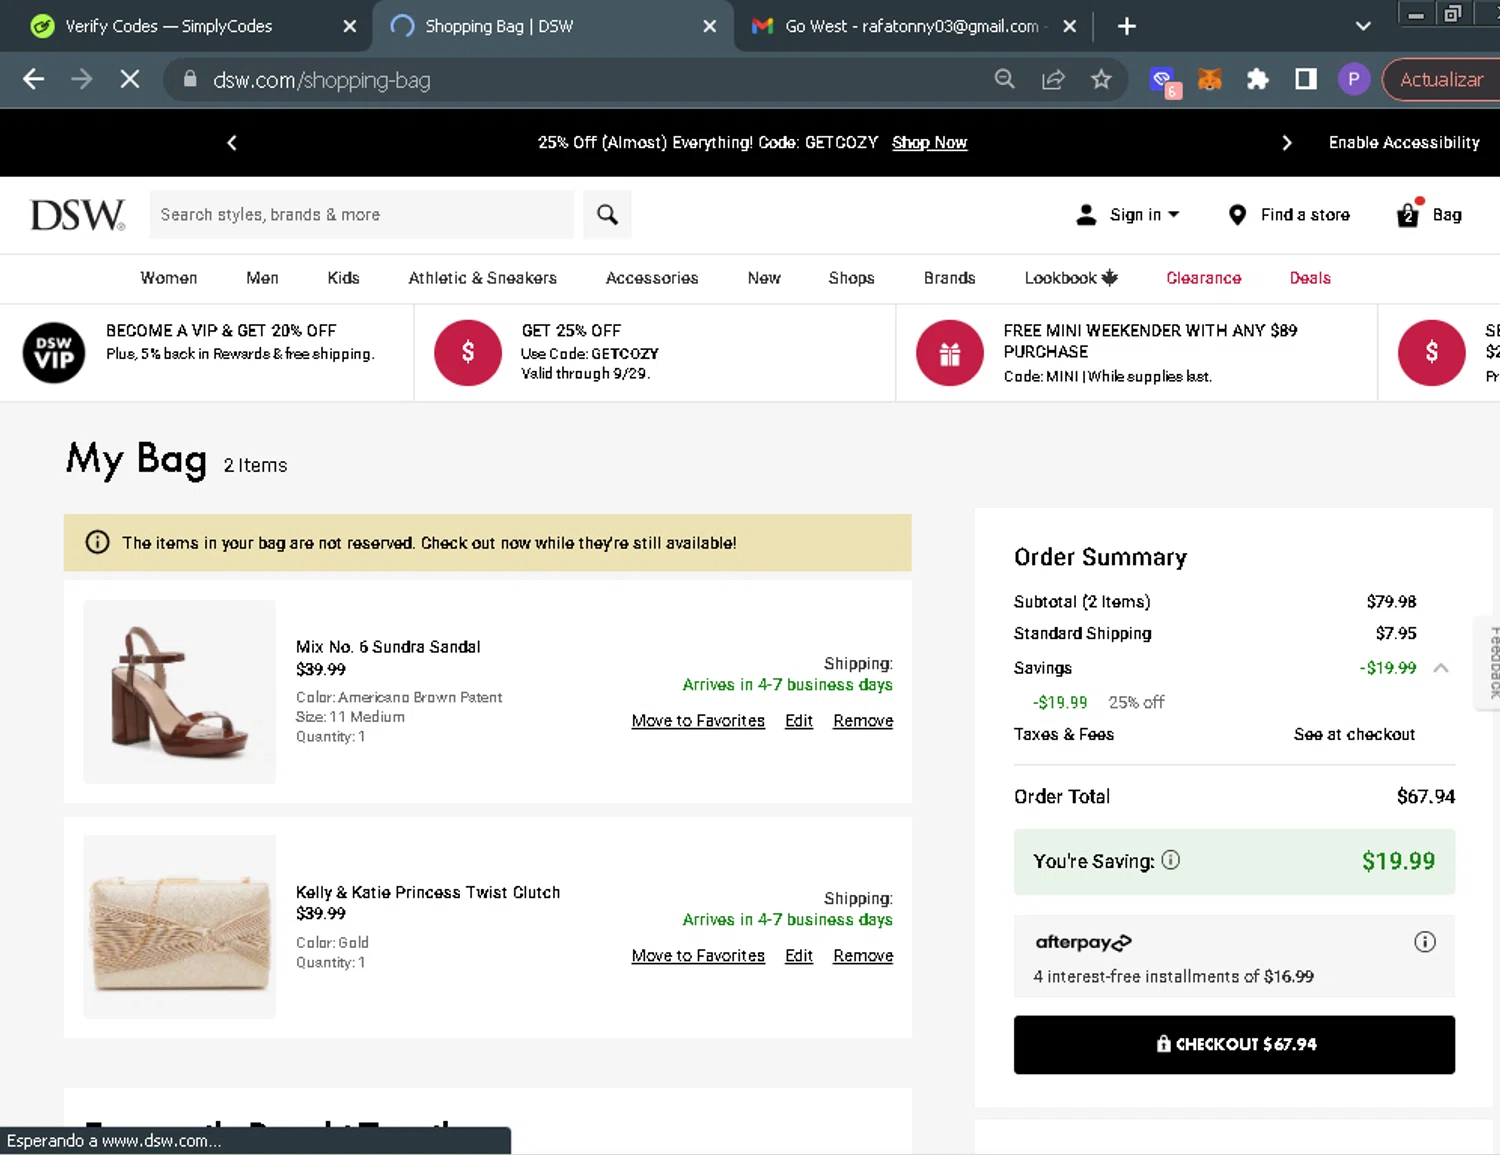Image resolution: width=1500 pixels, height=1155 pixels.
Task: Open the Clearance menu
Action: tap(1204, 278)
